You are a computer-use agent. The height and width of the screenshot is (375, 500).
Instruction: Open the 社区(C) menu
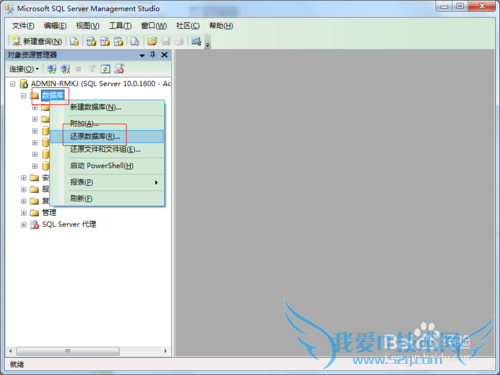[x=188, y=26]
